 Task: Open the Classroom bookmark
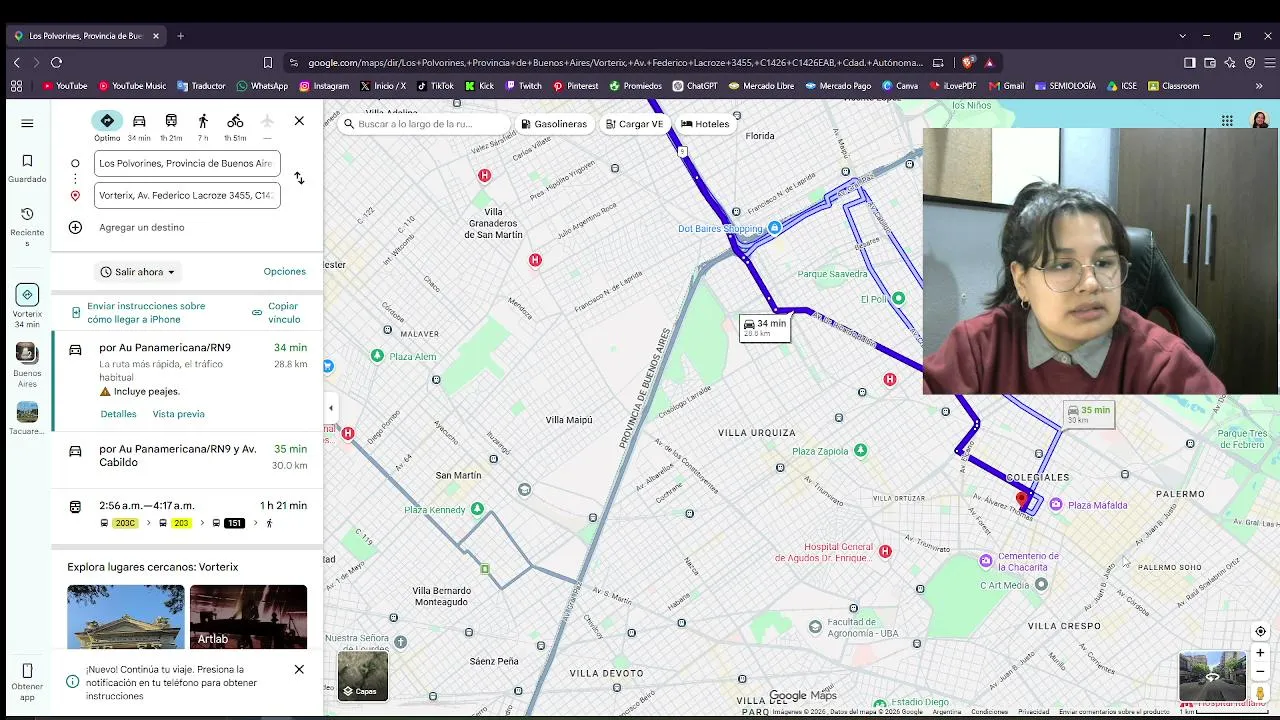click(x=1174, y=86)
